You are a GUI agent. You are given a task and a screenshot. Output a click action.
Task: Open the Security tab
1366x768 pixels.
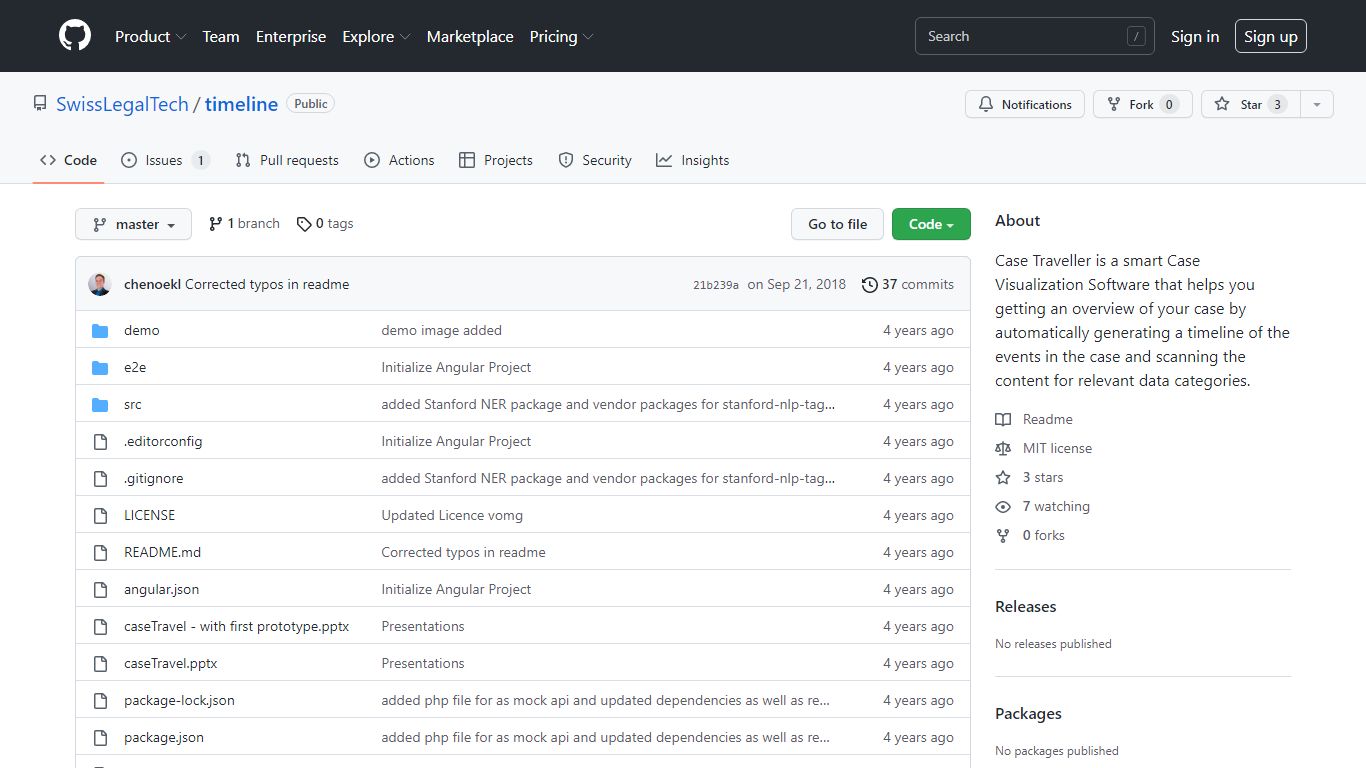click(x=595, y=160)
